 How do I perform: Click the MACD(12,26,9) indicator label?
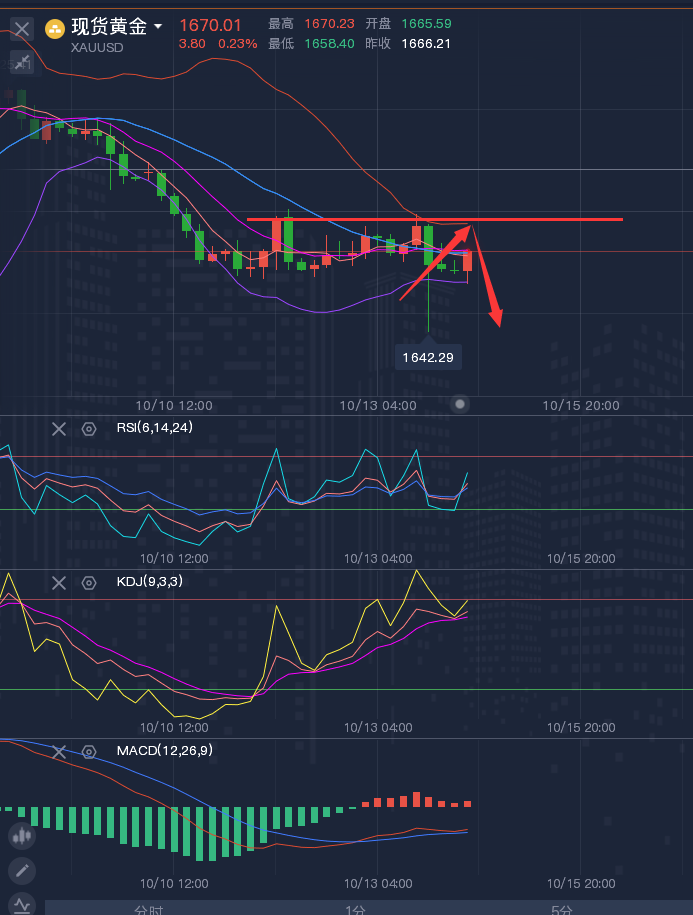click(x=164, y=750)
